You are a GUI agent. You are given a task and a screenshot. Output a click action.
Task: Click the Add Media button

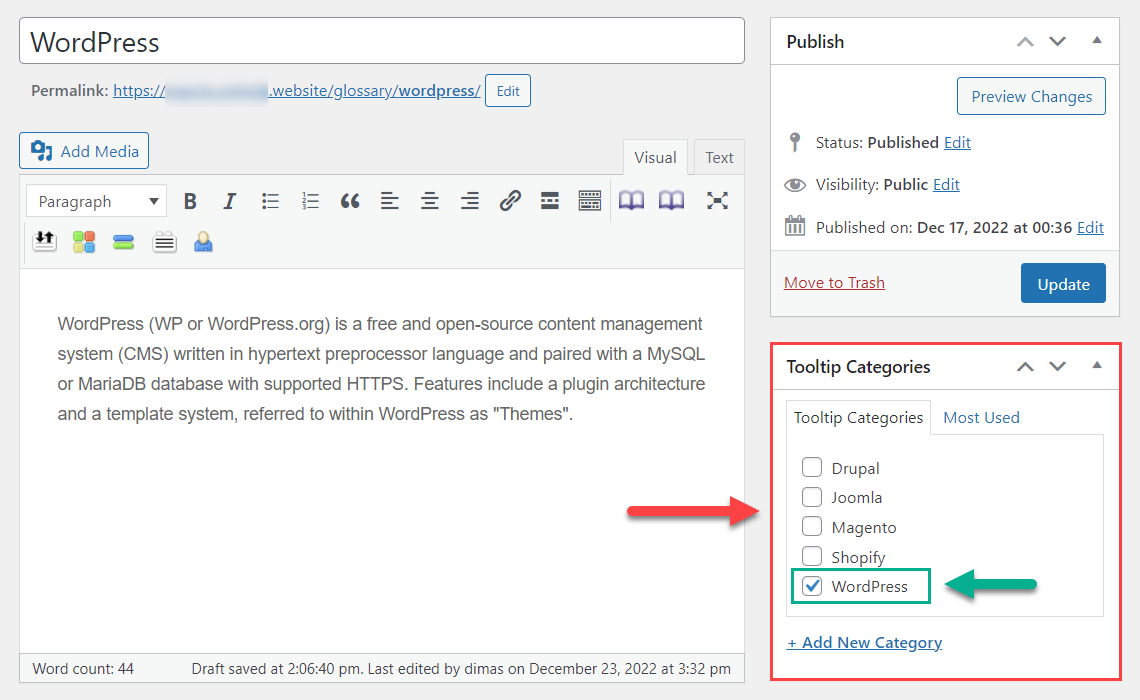(84, 150)
